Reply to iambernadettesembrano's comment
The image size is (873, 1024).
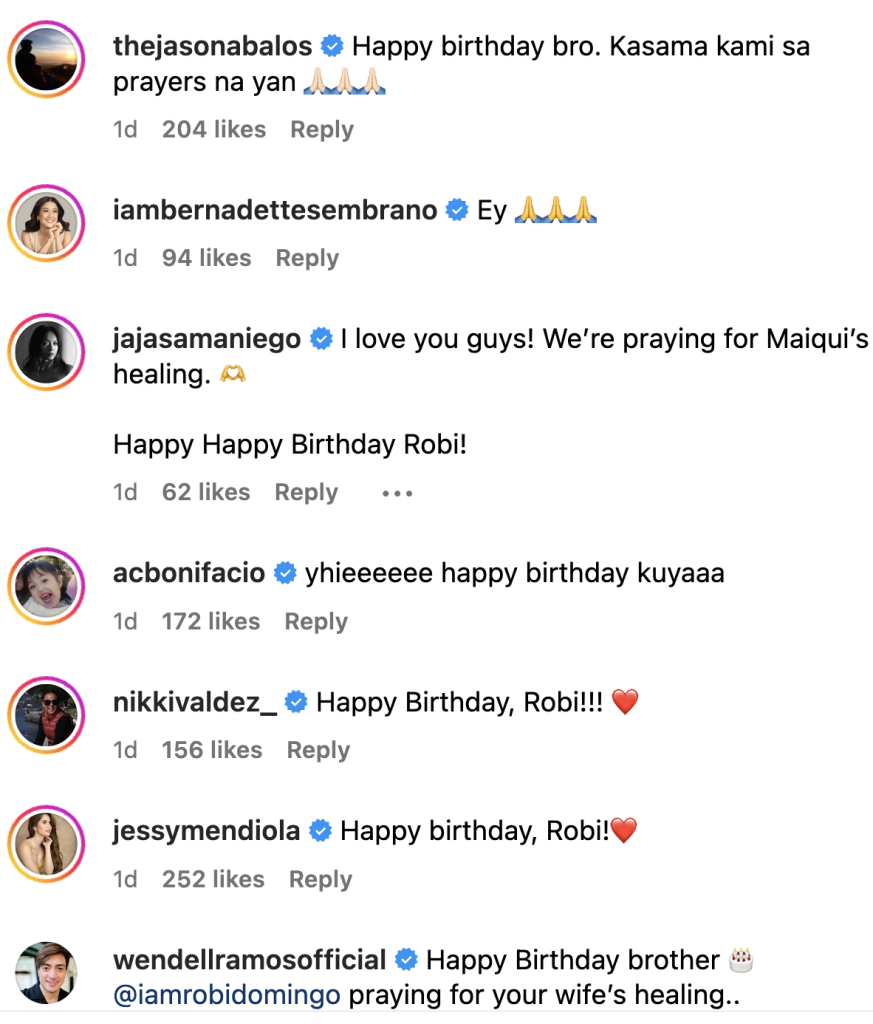[307, 258]
